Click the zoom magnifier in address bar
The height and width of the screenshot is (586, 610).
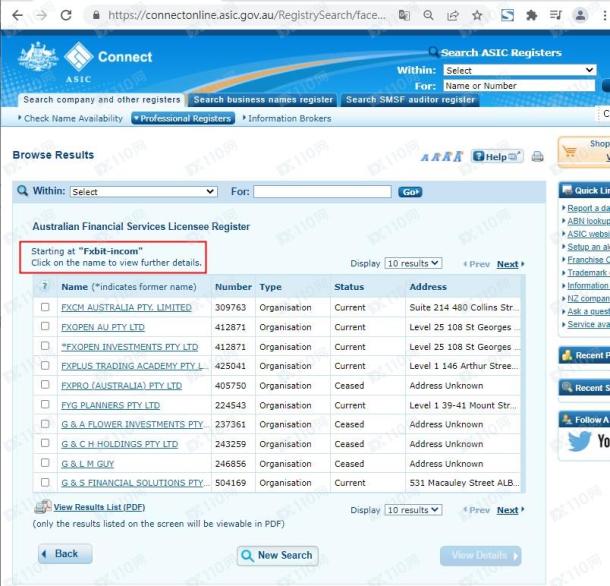[x=428, y=16]
